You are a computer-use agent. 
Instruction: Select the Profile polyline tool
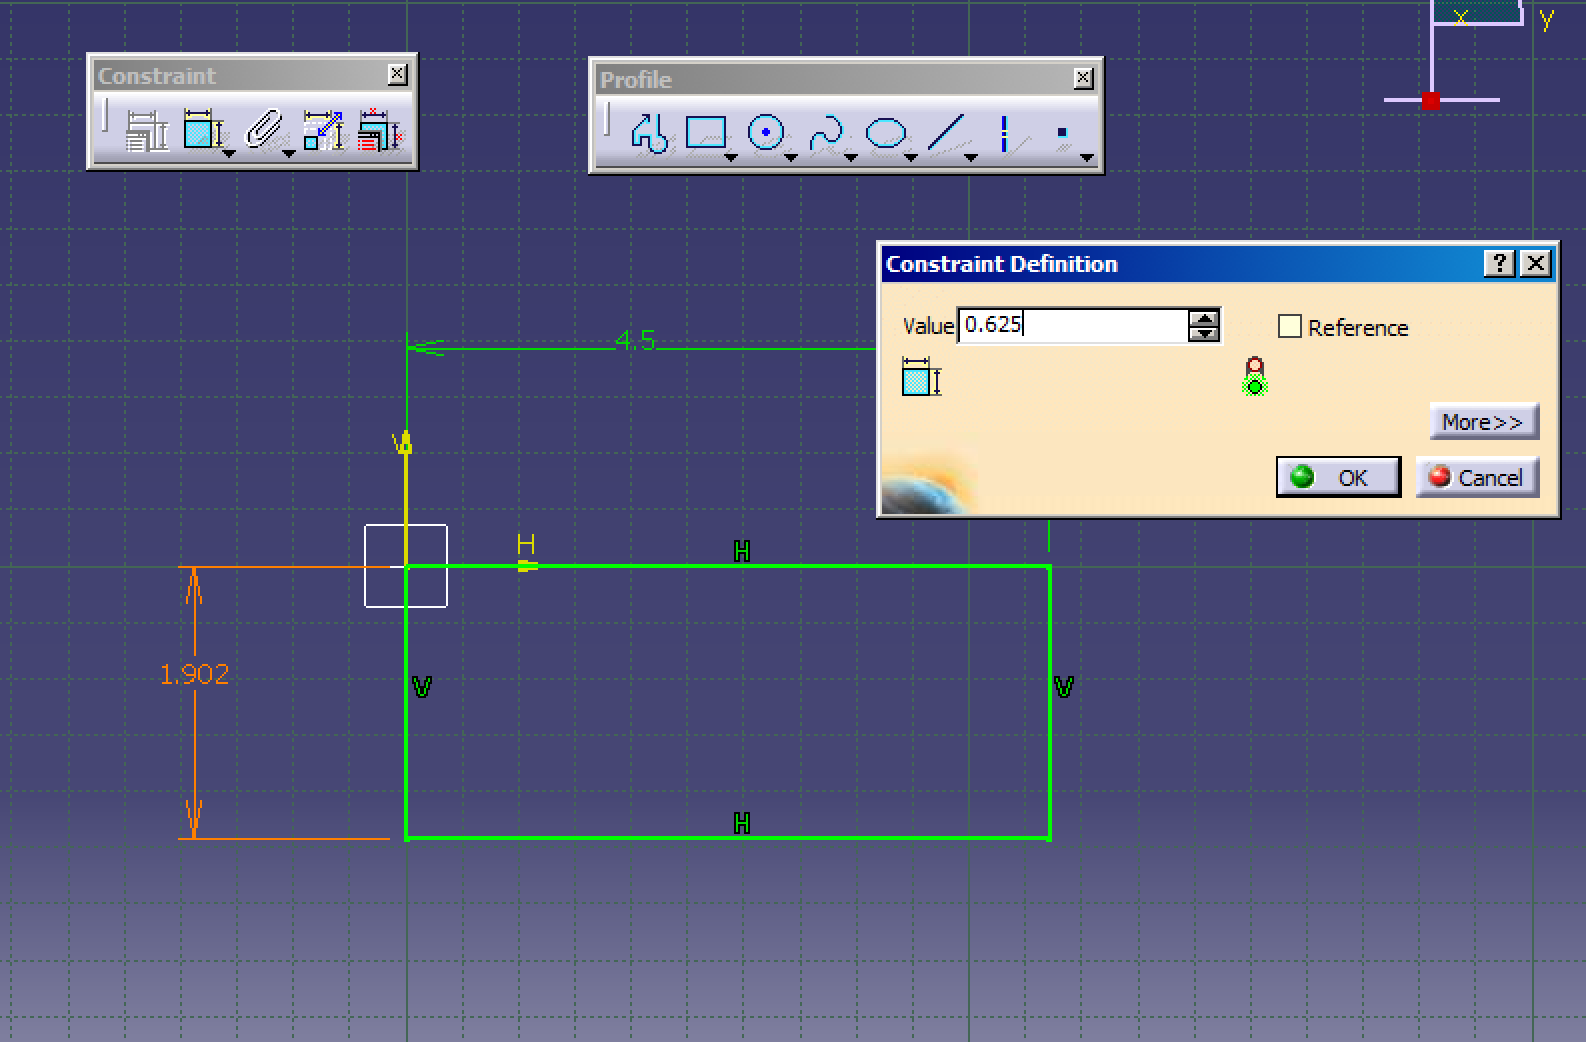click(x=650, y=133)
